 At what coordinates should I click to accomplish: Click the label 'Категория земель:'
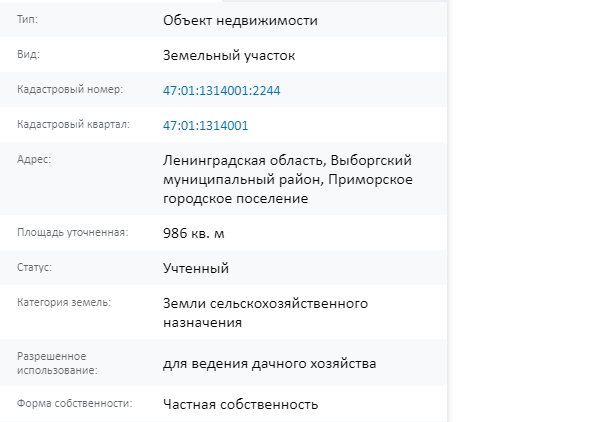[64, 303]
